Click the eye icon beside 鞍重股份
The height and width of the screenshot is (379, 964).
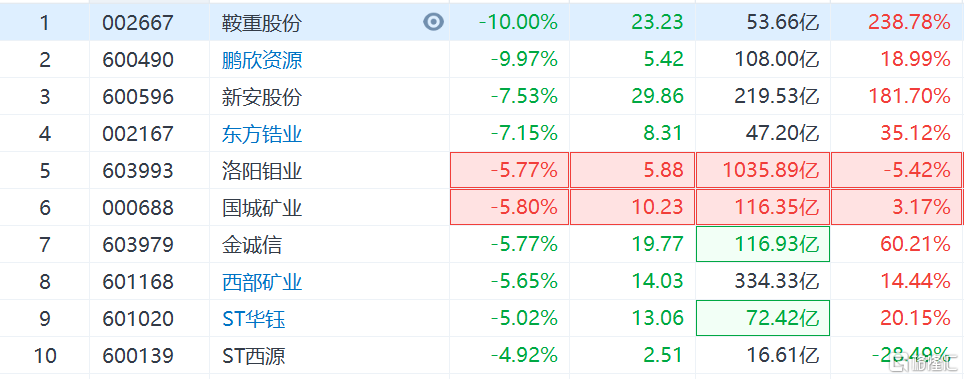tap(433, 23)
